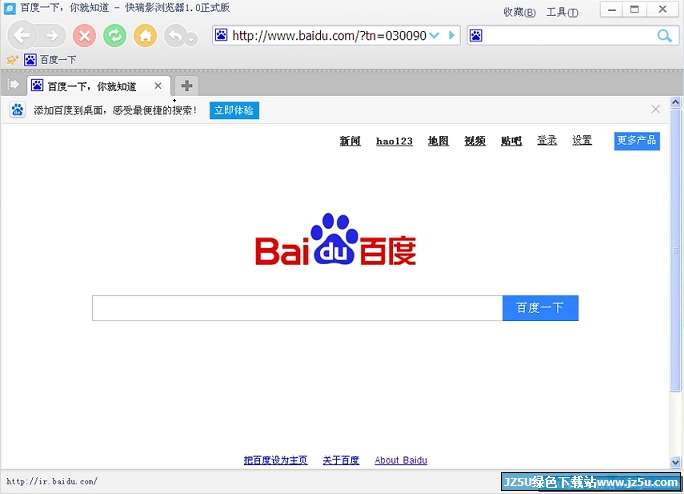Open the 新闻 link
The width and height of the screenshot is (684, 494).
pos(350,141)
